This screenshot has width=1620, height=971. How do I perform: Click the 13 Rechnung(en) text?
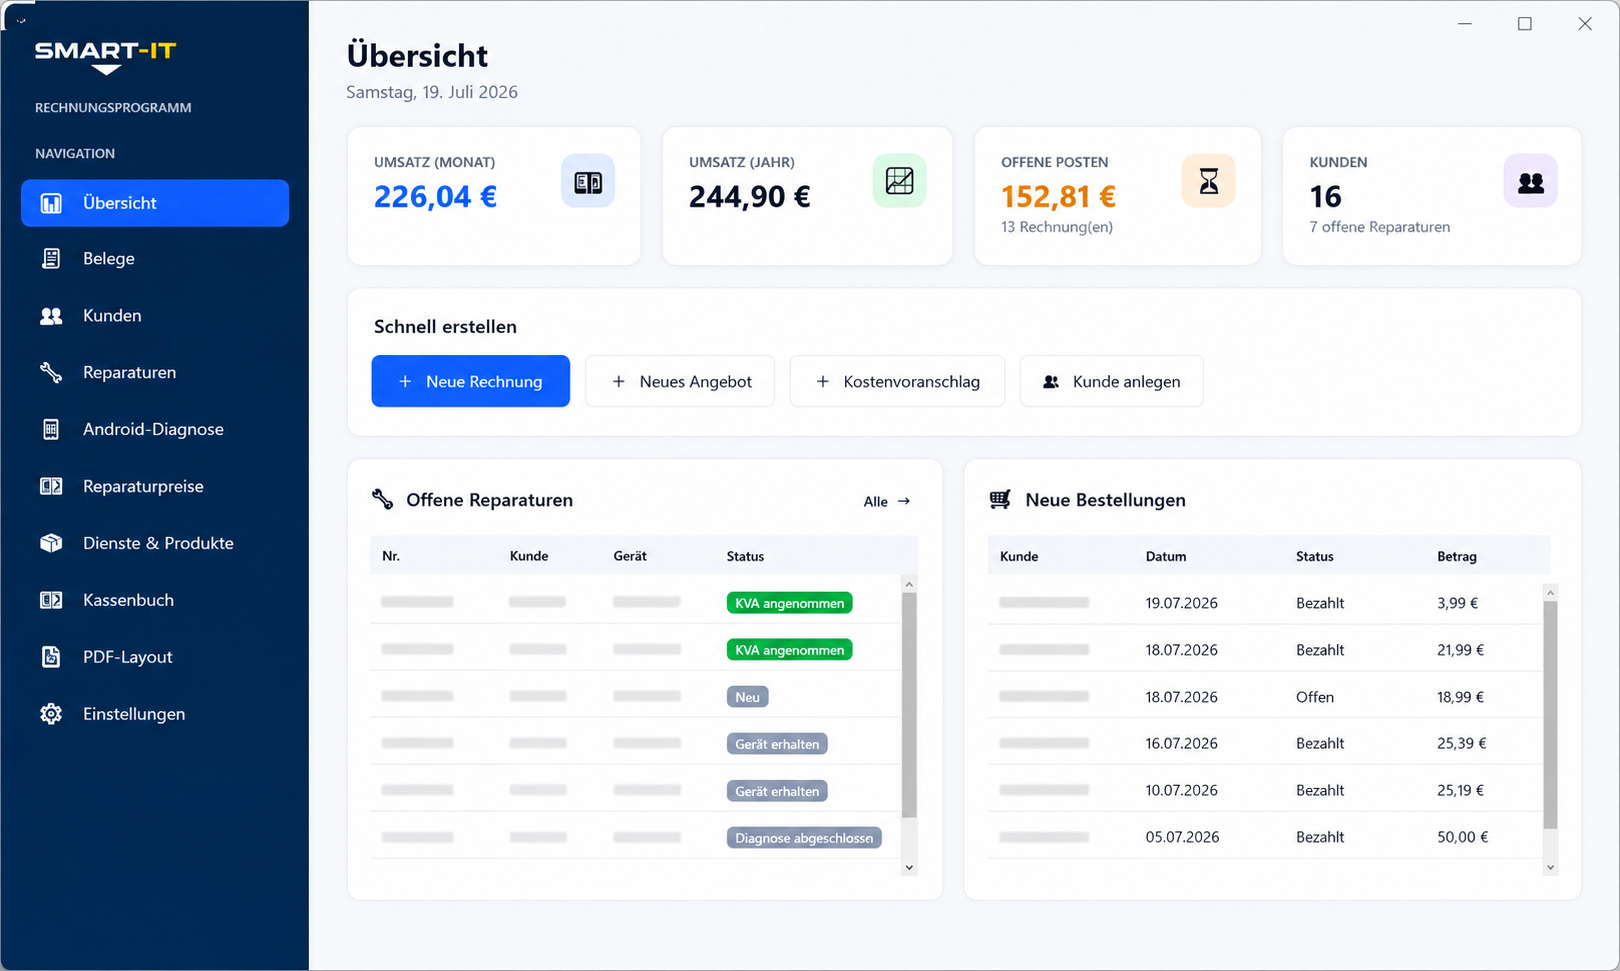[x=1056, y=227]
